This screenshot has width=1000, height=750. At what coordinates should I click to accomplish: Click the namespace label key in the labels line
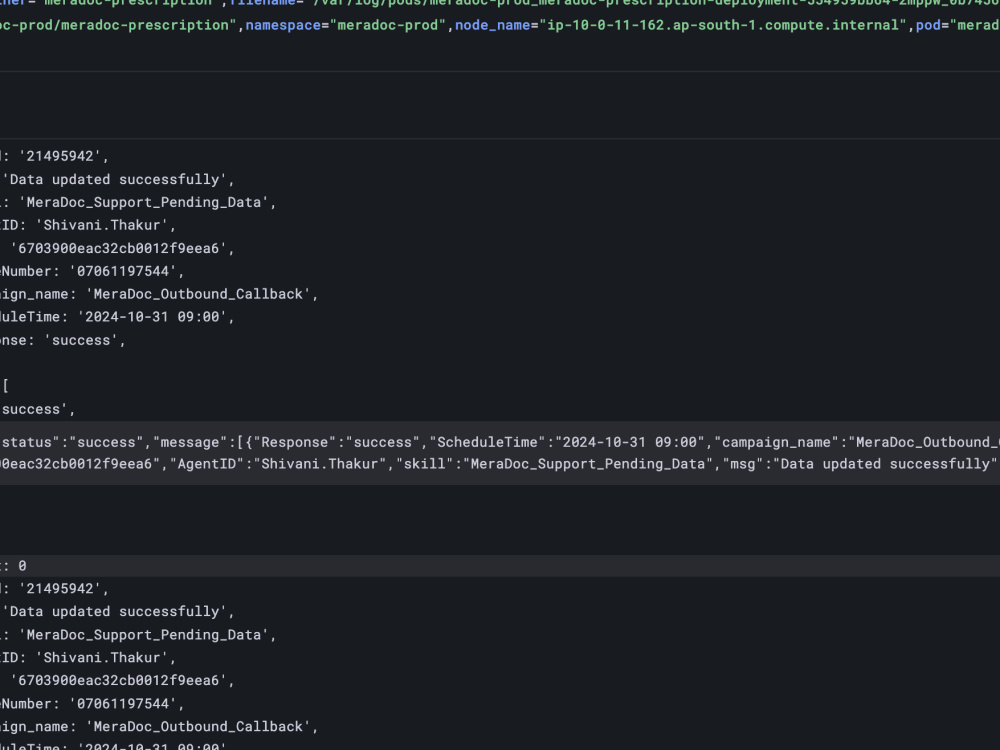click(x=283, y=25)
